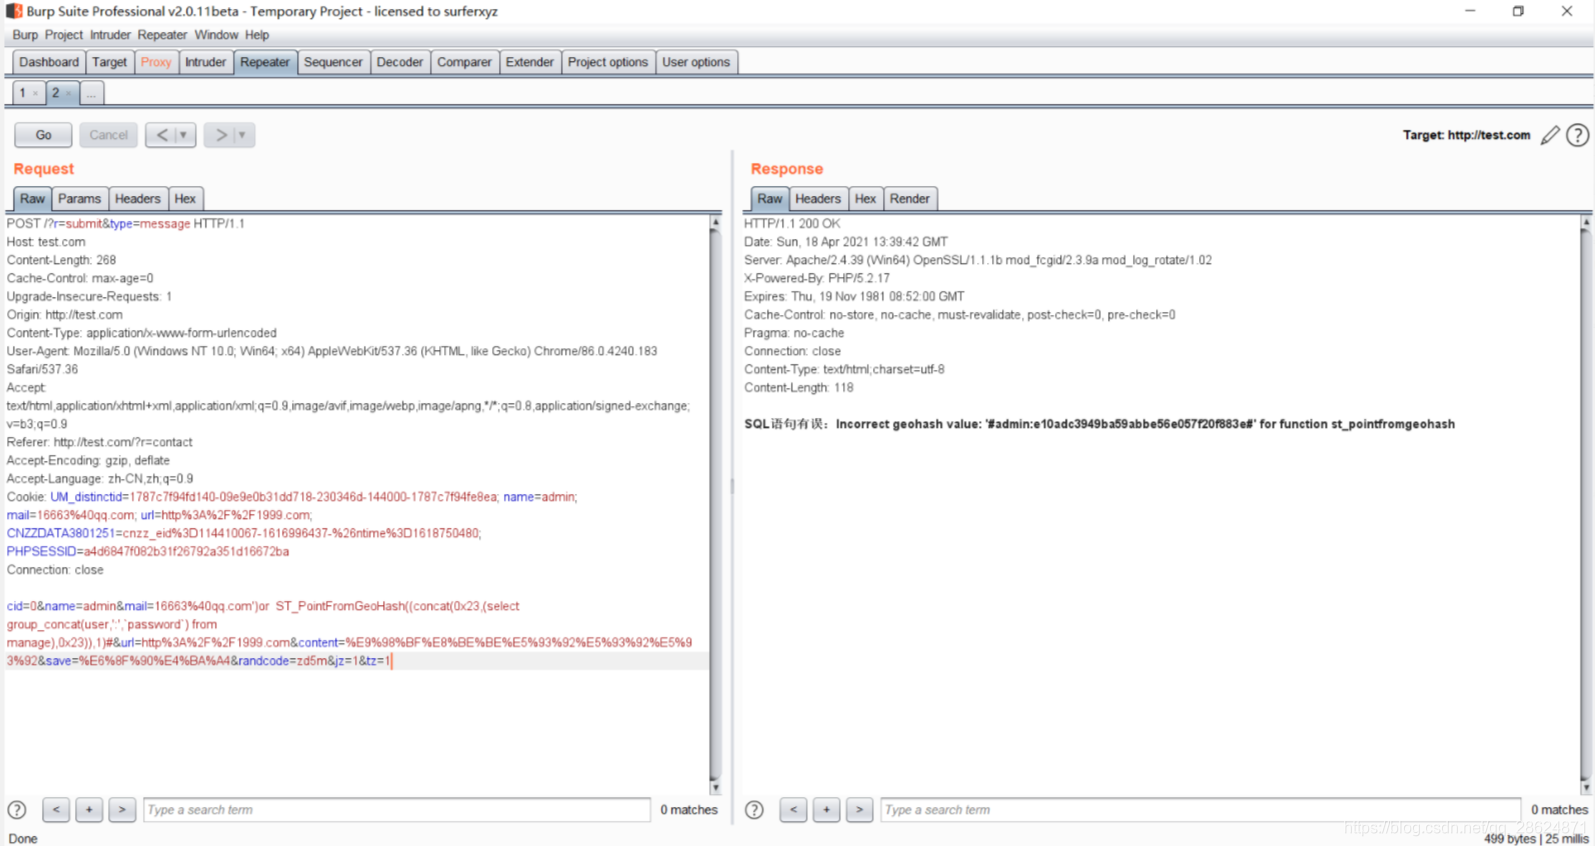Click the Go button to send request

(43, 135)
